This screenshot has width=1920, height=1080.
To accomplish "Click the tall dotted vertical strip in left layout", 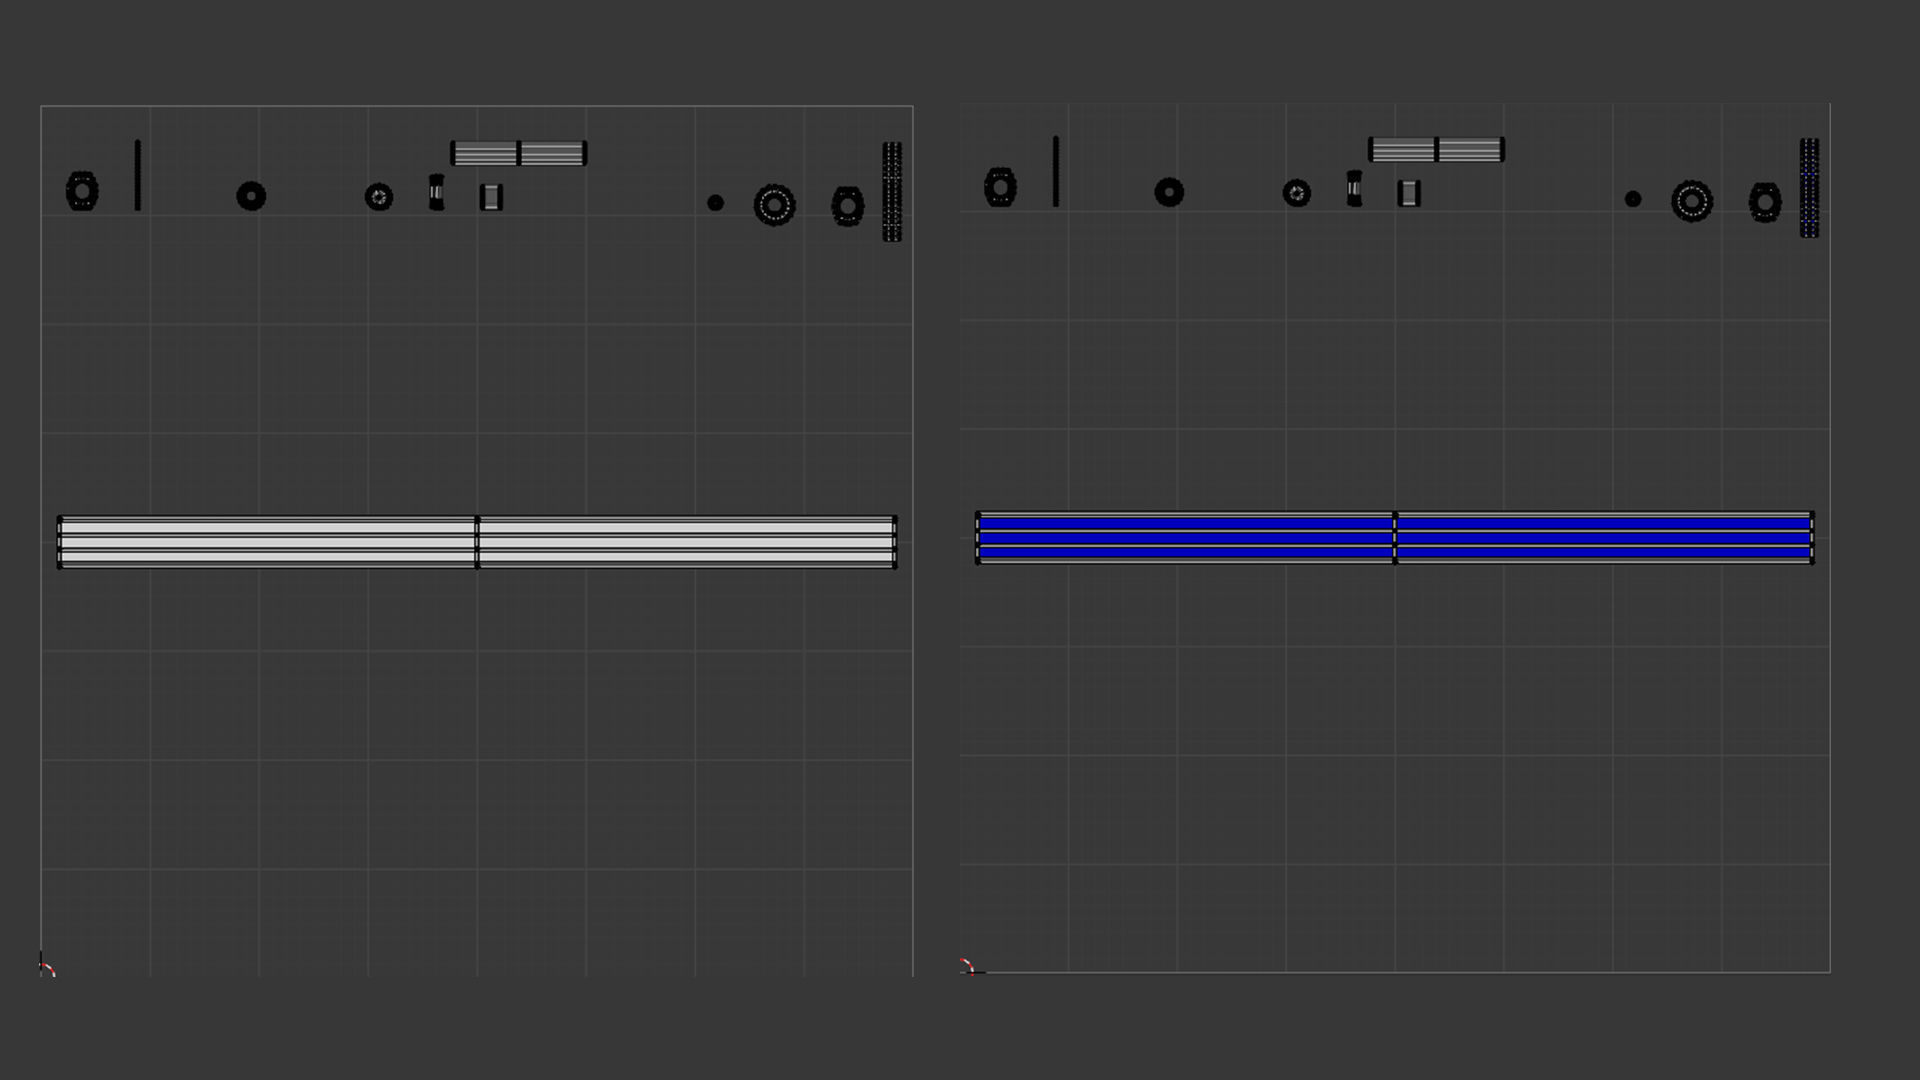I will 892,192.
